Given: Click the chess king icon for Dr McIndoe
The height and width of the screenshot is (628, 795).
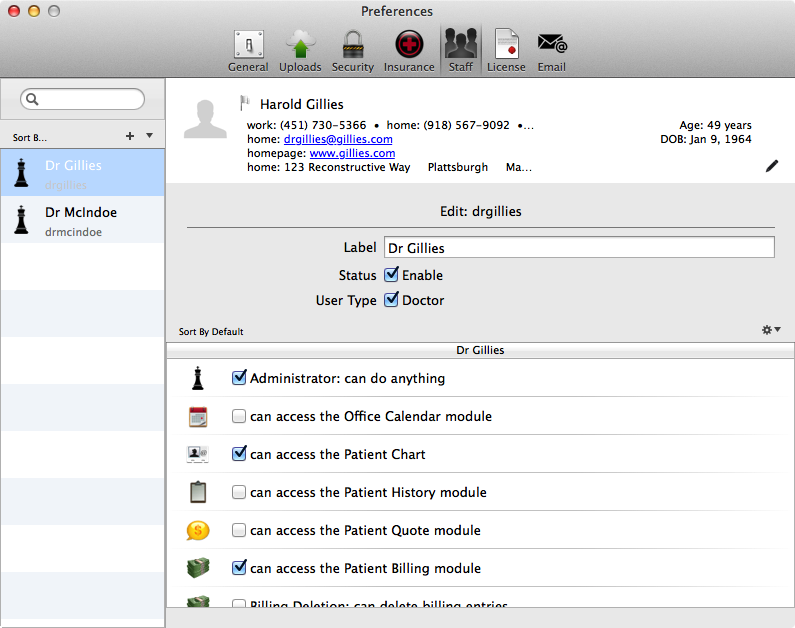Looking at the screenshot, I should click(x=21, y=219).
